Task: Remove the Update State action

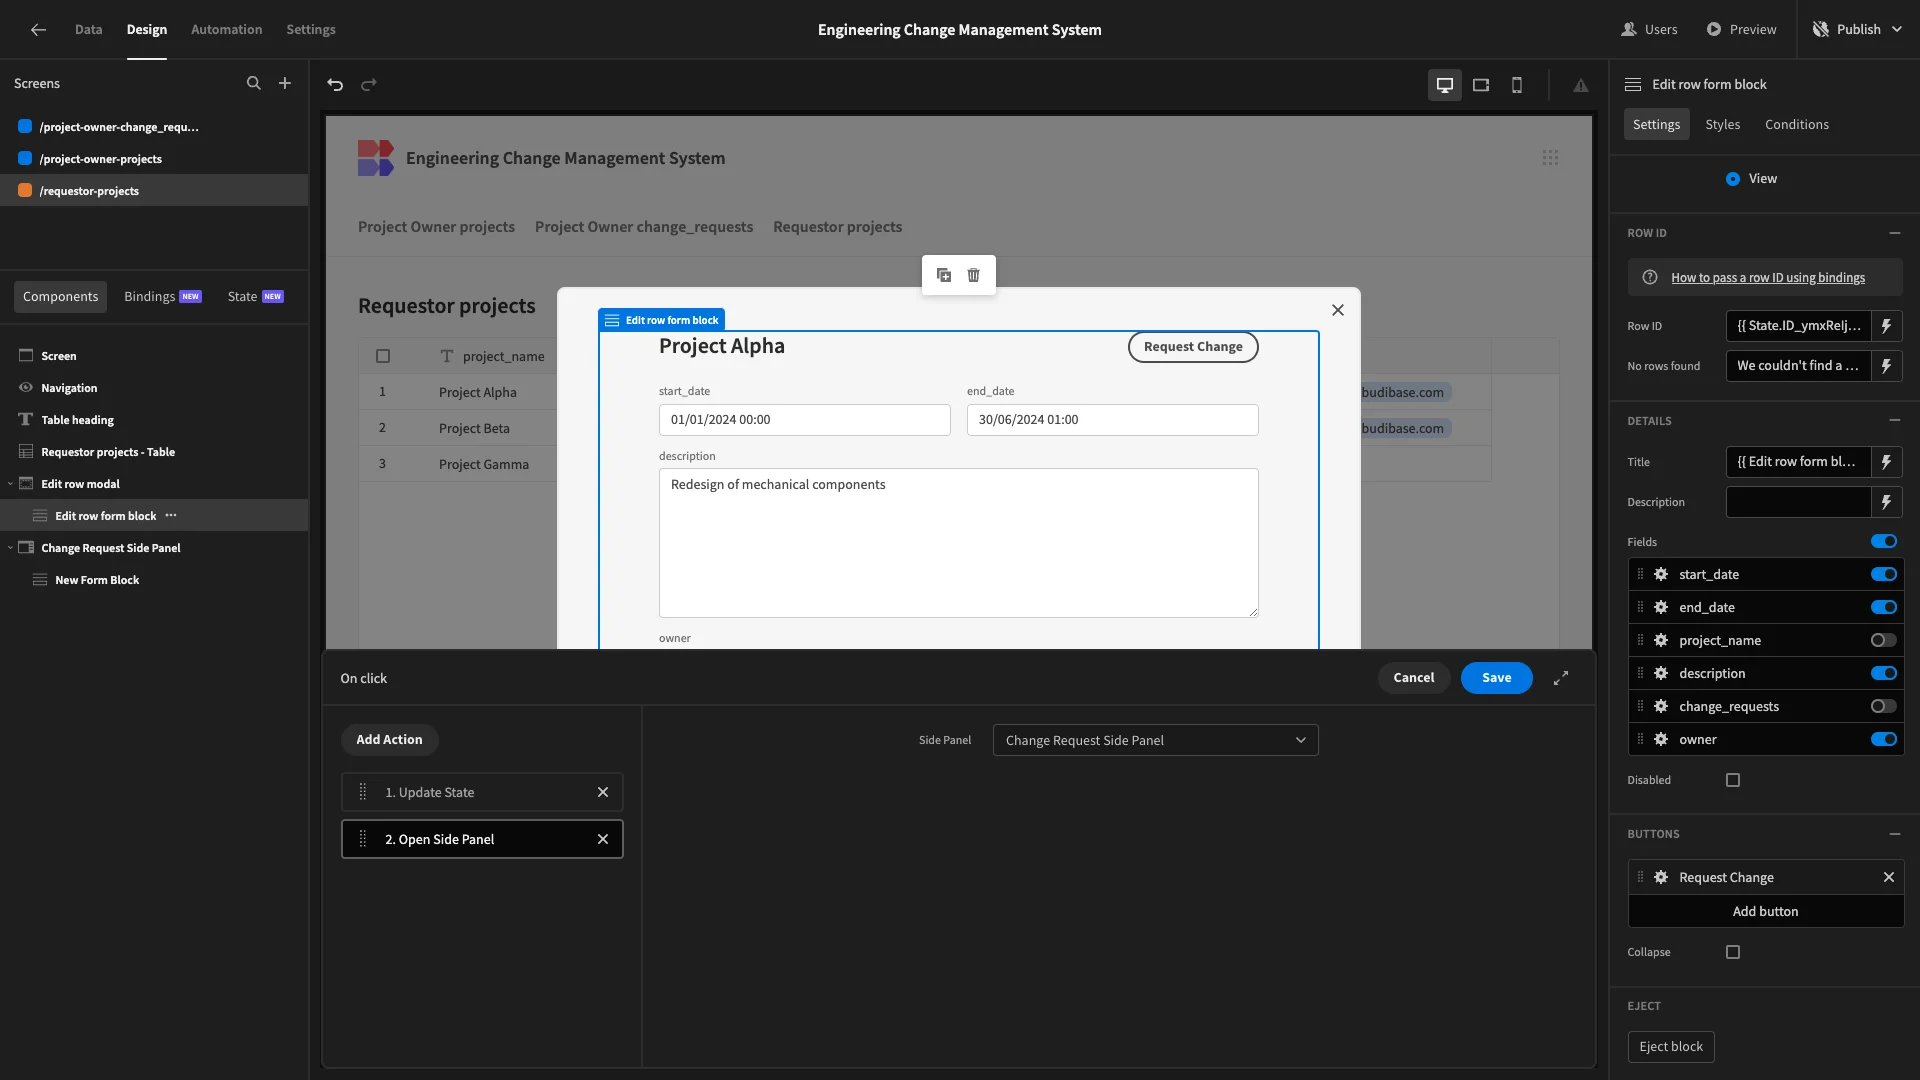Action: (x=603, y=792)
